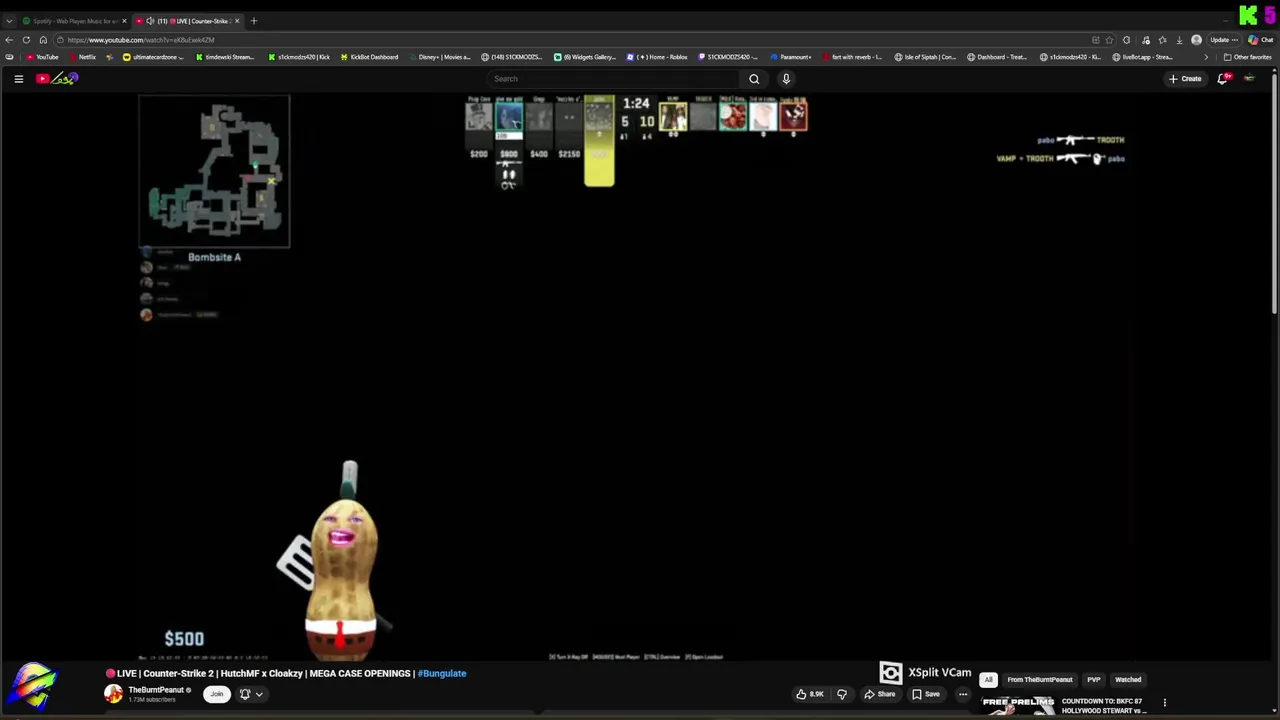Image resolution: width=1280 pixels, height=720 pixels.
Task: Go back with browser back arrow
Action: pos(9,40)
